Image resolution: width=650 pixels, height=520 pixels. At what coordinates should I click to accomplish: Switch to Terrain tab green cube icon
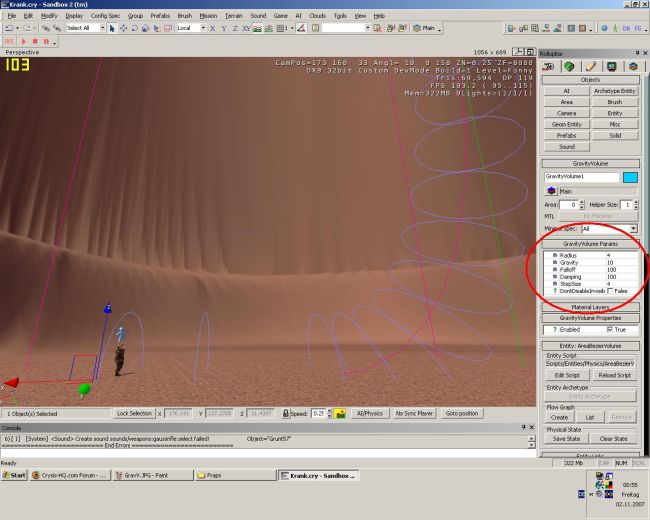click(x=570, y=66)
